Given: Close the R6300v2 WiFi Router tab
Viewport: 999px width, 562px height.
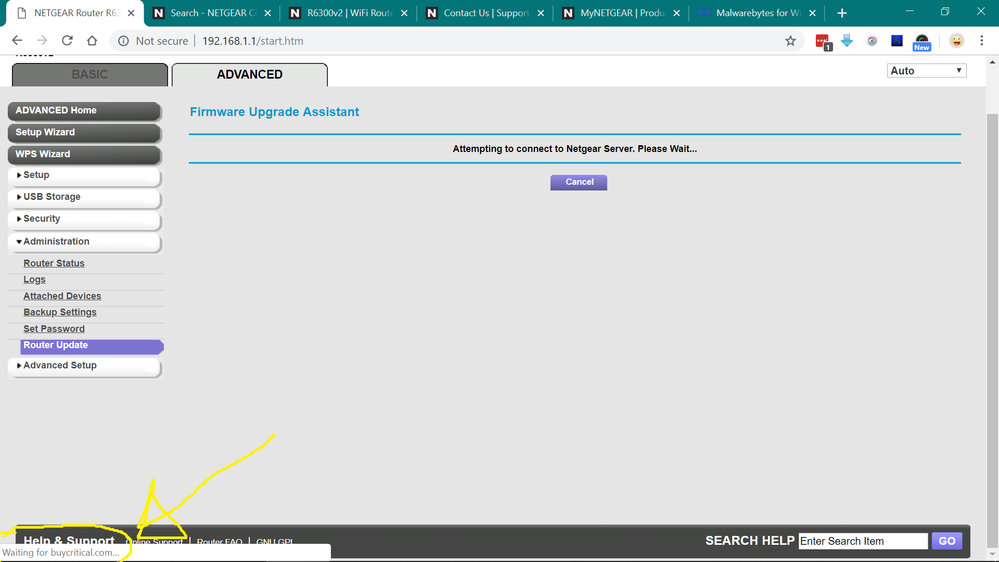Looking at the screenshot, I should click(x=404, y=13).
